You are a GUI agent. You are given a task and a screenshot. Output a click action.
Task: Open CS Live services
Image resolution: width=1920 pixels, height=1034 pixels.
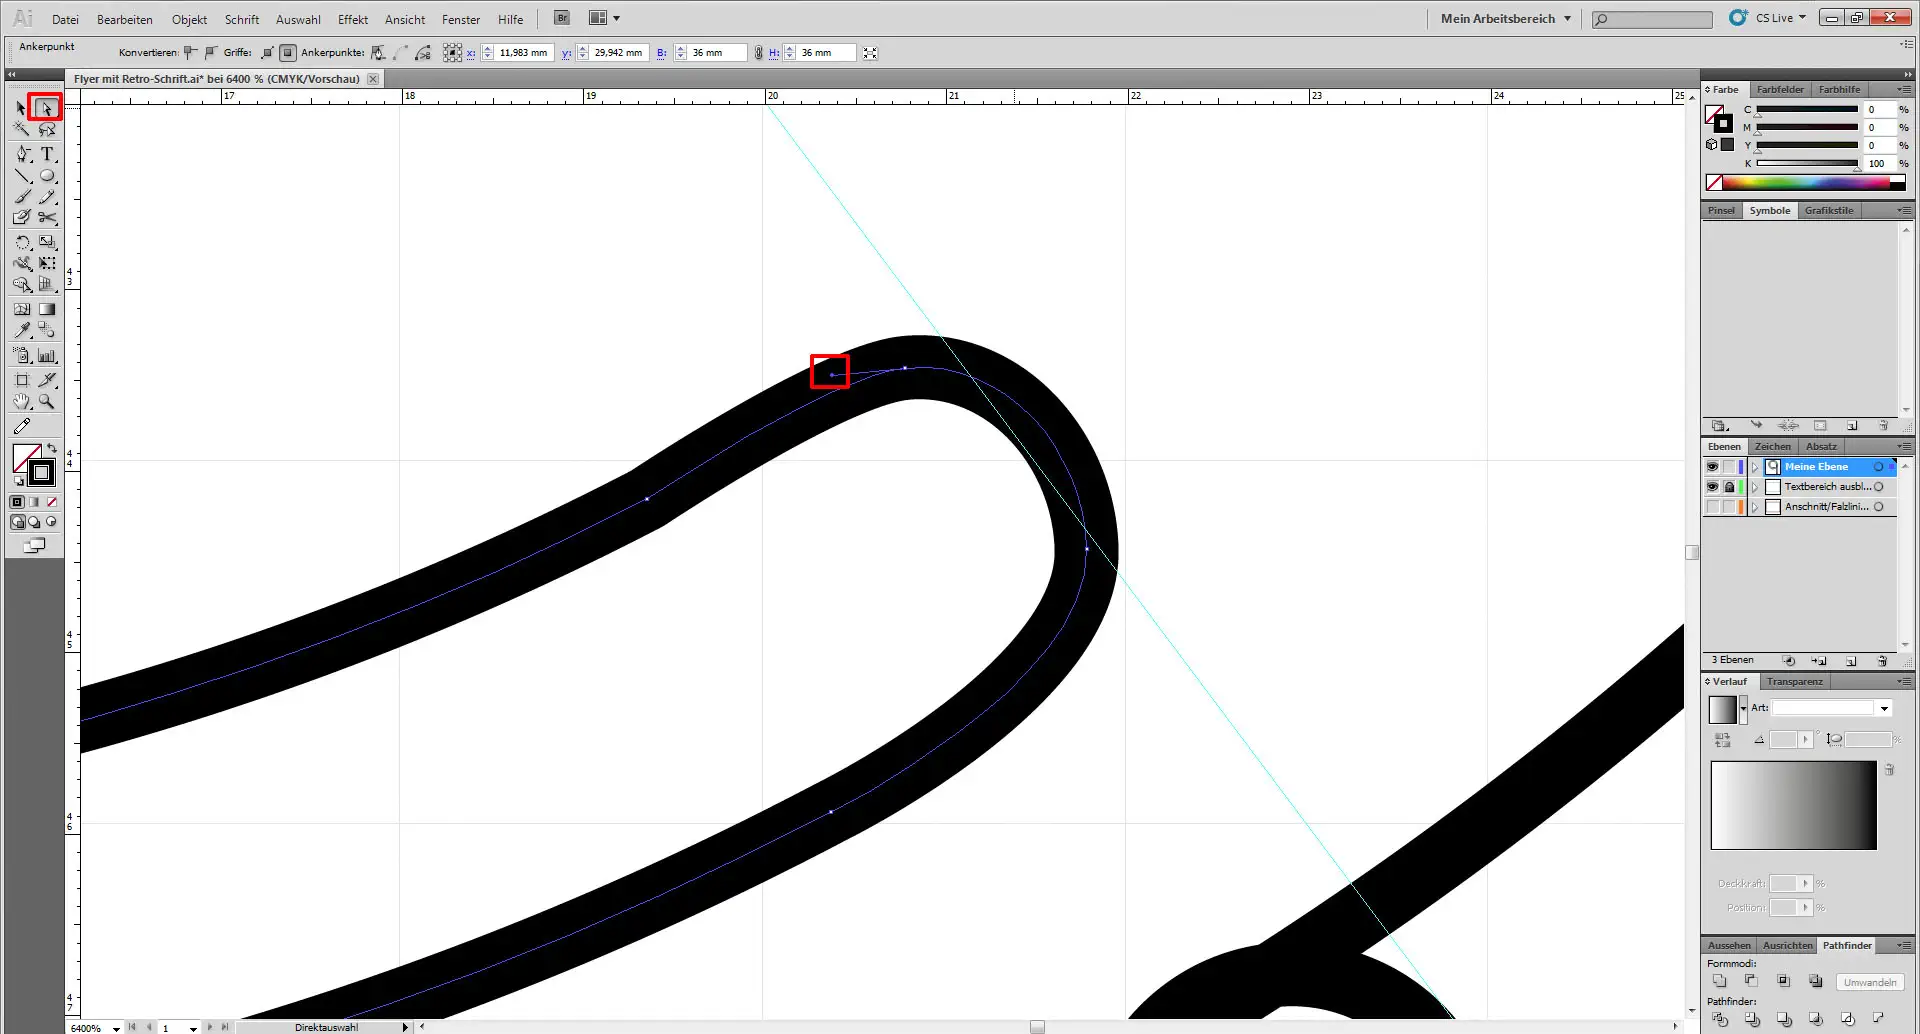pyautogui.click(x=1768, y=18)
